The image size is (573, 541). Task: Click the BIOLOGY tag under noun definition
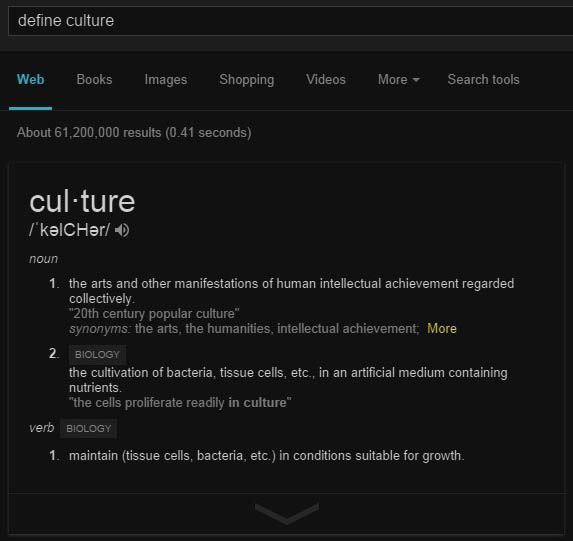click(97, 355)
